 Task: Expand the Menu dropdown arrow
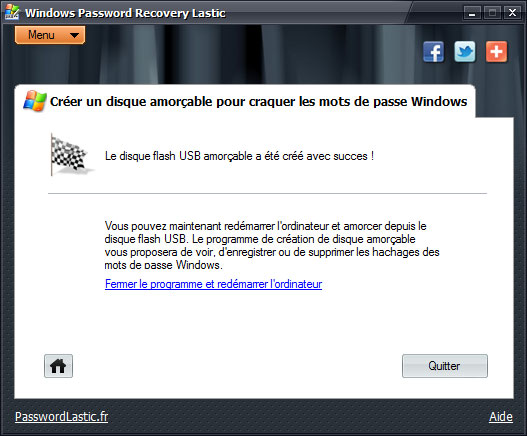tap(74, 35)
